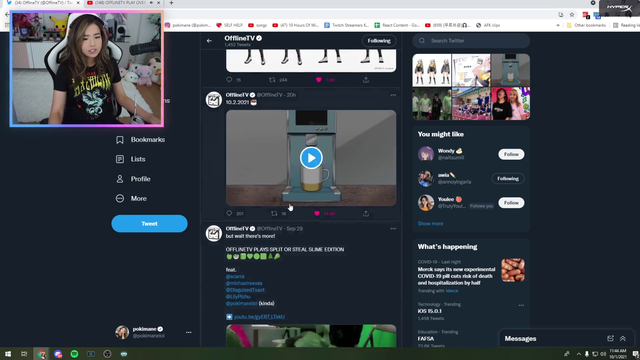Focus the Search Twitter field

(471, 41)
